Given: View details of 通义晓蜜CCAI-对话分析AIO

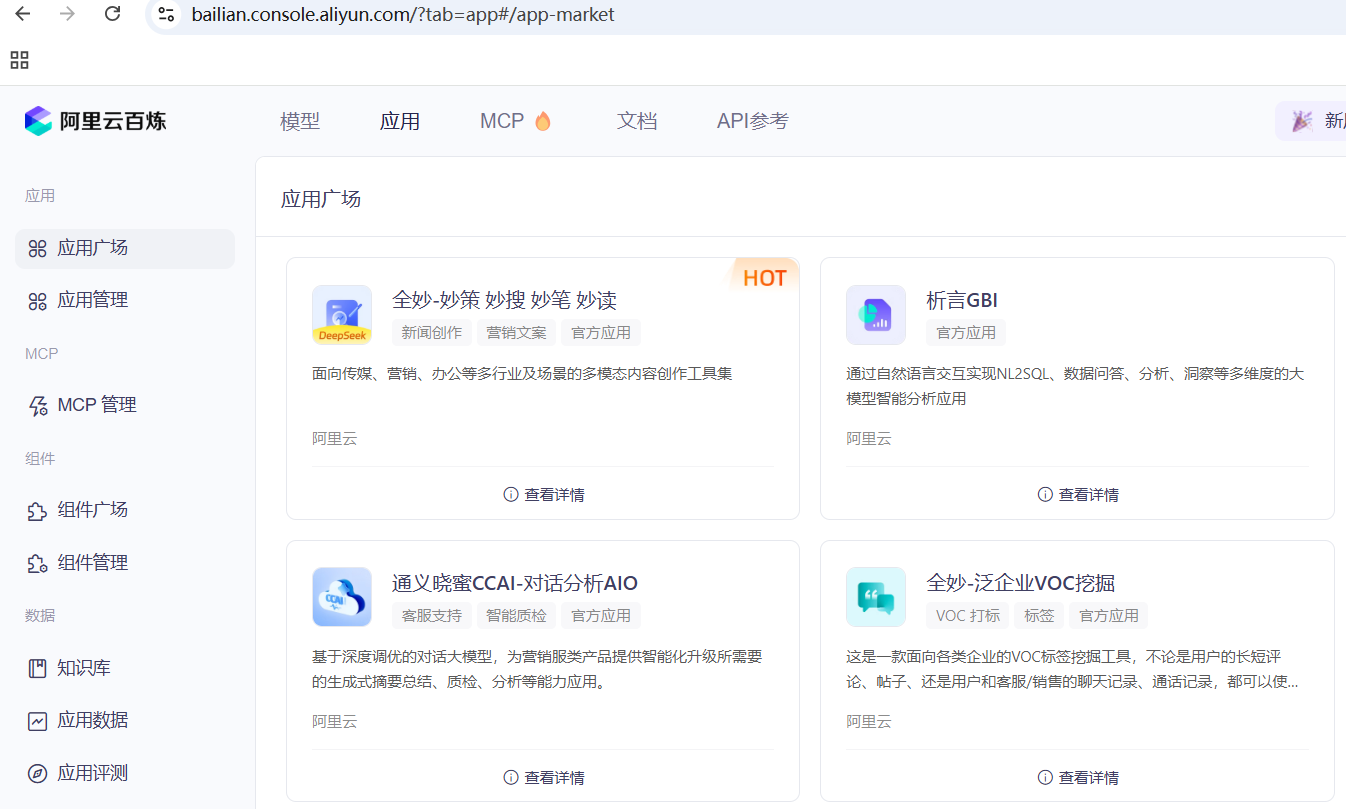Looking at the screenshot, I should pos(544,777).
